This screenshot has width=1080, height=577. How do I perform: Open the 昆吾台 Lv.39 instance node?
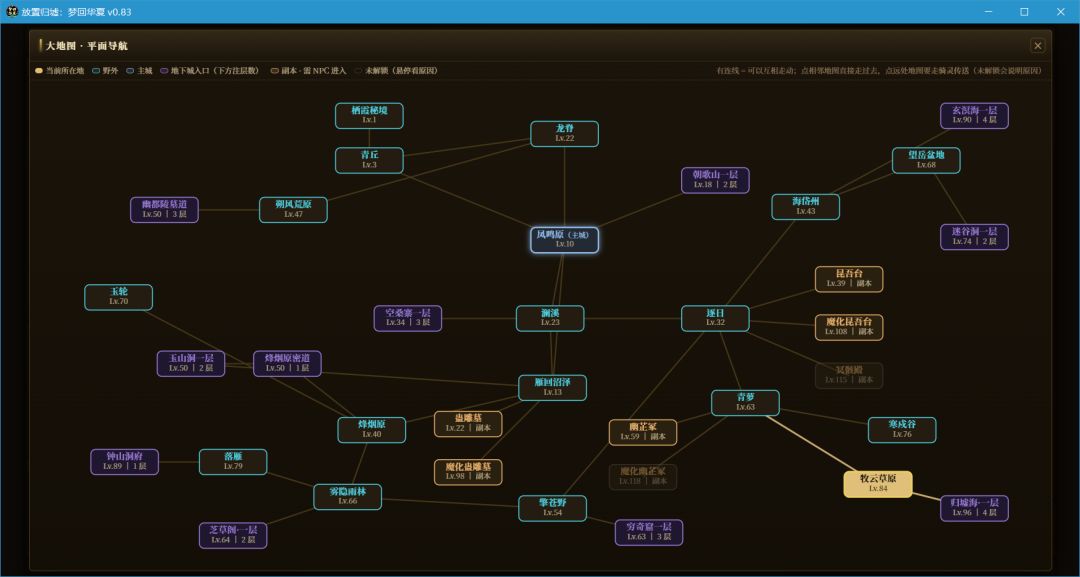click(849, 279)
